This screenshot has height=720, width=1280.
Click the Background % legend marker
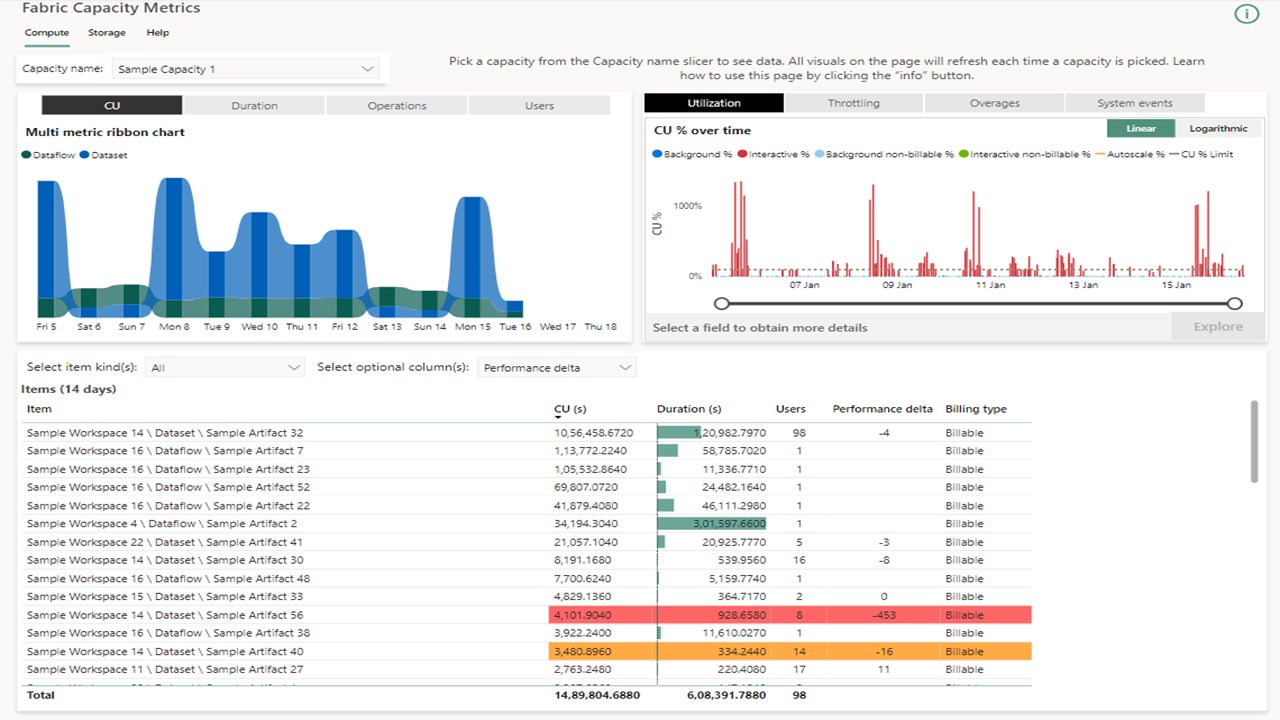tap(657, 154)
